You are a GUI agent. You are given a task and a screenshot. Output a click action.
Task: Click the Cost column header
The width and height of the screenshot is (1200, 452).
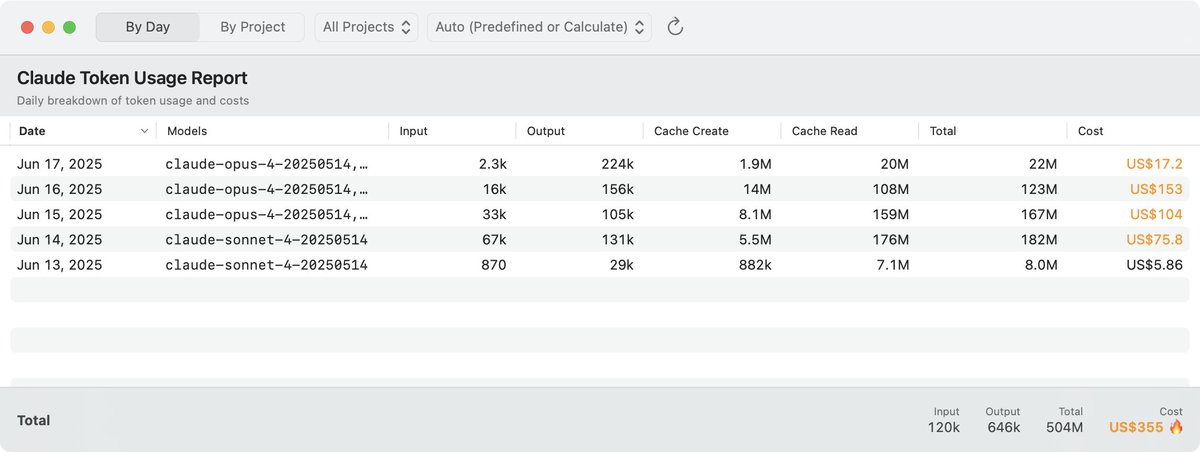click(1128, 131)
